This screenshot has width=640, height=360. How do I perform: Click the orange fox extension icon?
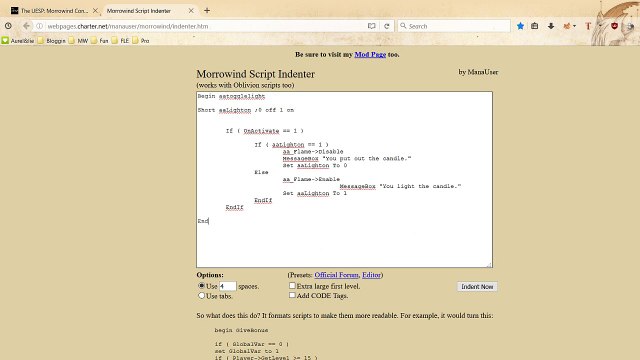coord(567,26)
